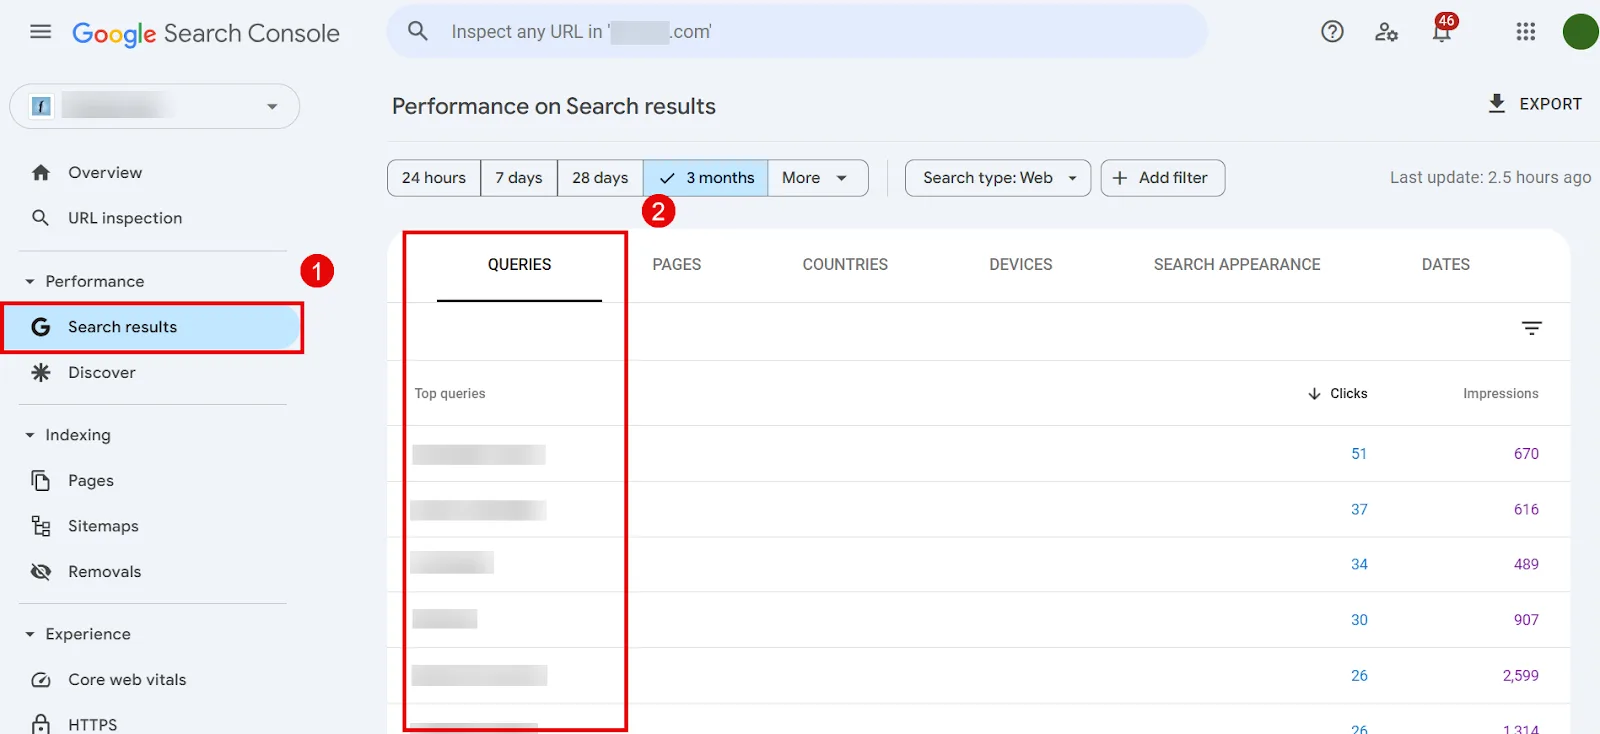Open the green account avatar

(x=1581, y=32)
